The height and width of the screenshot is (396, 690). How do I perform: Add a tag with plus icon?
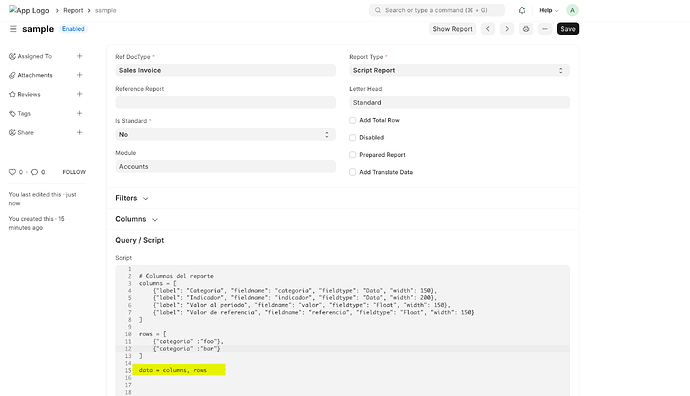pyautogui.click(x=80, y=113)
